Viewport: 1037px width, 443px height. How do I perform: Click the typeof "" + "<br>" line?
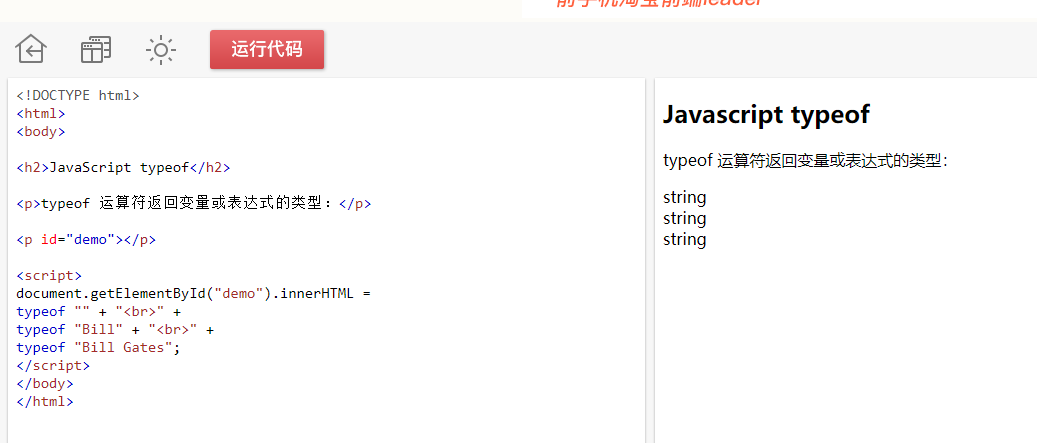click(99, 311)
